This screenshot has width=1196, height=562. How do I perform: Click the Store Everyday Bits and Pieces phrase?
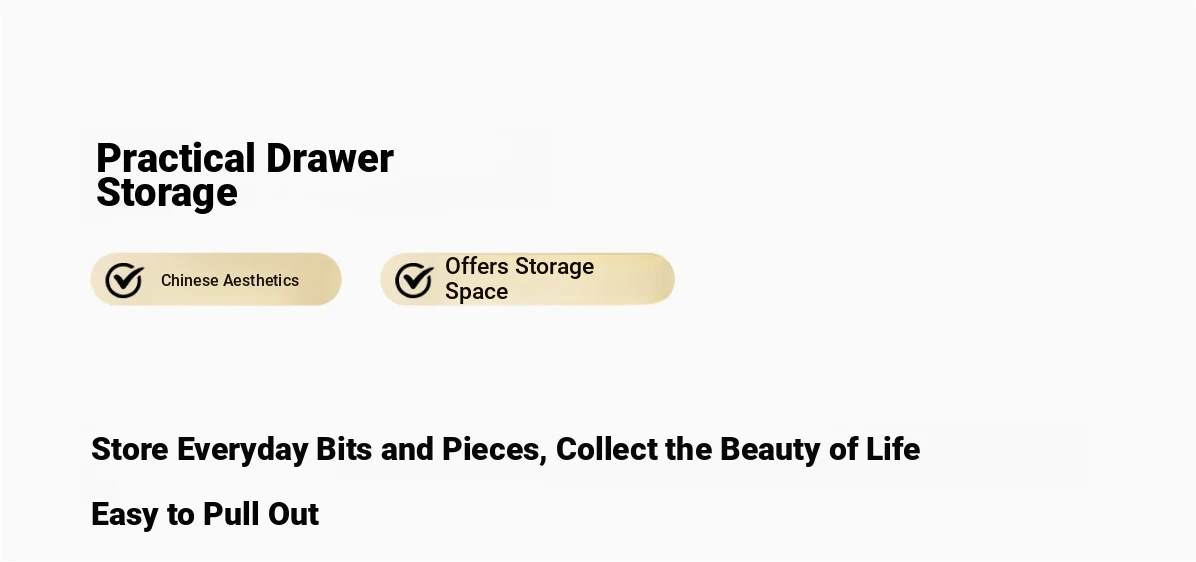pos(319,449)
